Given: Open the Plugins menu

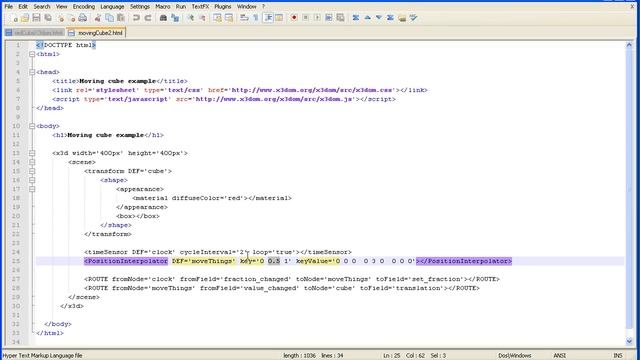Looking at the screenshot, I should [x=223, y=7].
